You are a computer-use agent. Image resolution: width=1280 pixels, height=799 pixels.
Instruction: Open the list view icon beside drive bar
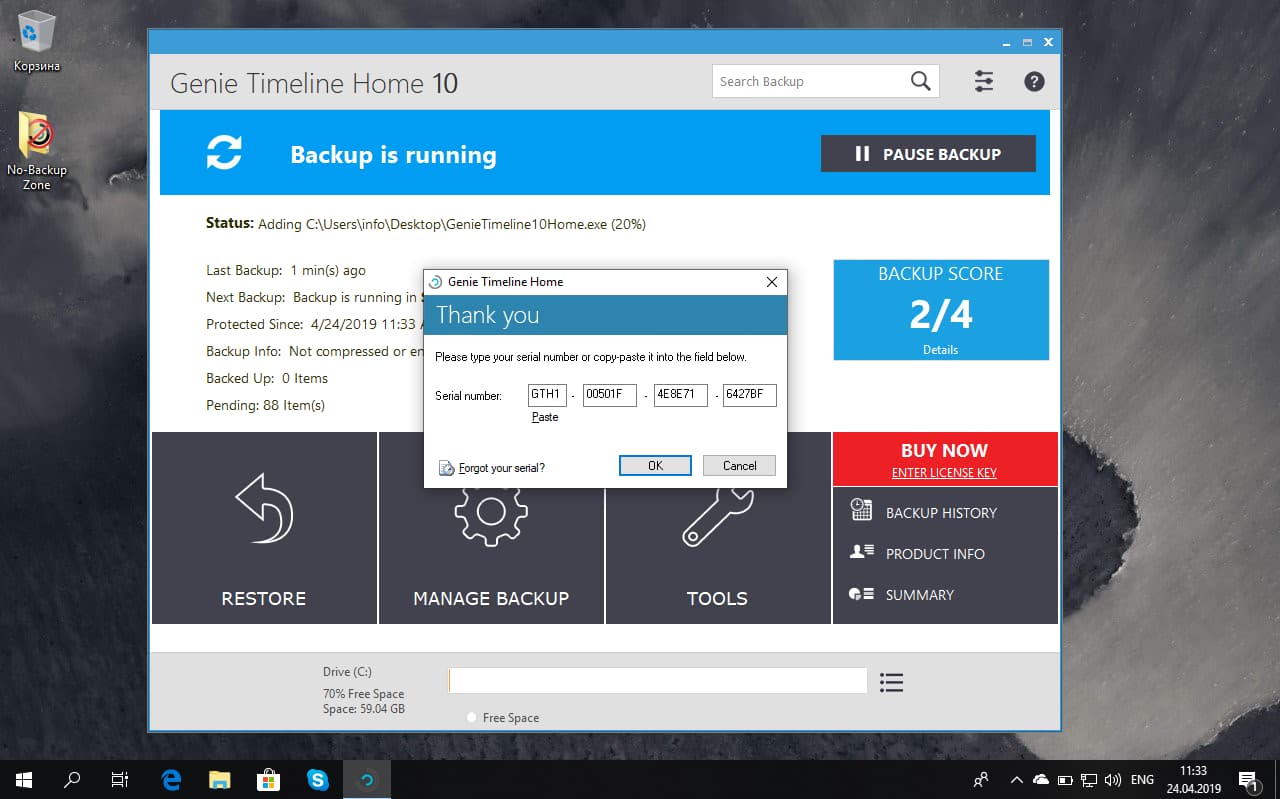pos(891,681)
